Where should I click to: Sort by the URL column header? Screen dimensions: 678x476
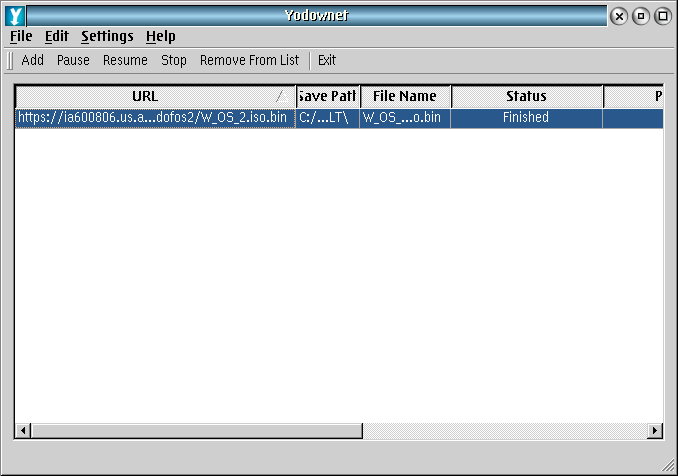click(145, 96)
